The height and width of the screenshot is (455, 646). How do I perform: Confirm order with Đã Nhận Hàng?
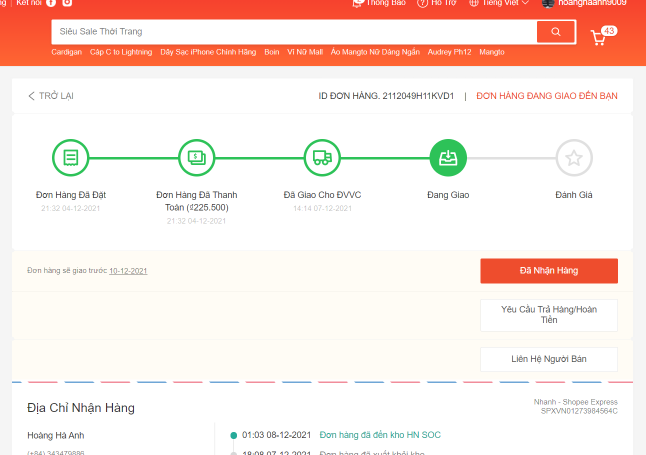pyautogui.click(x=548, y=271)
